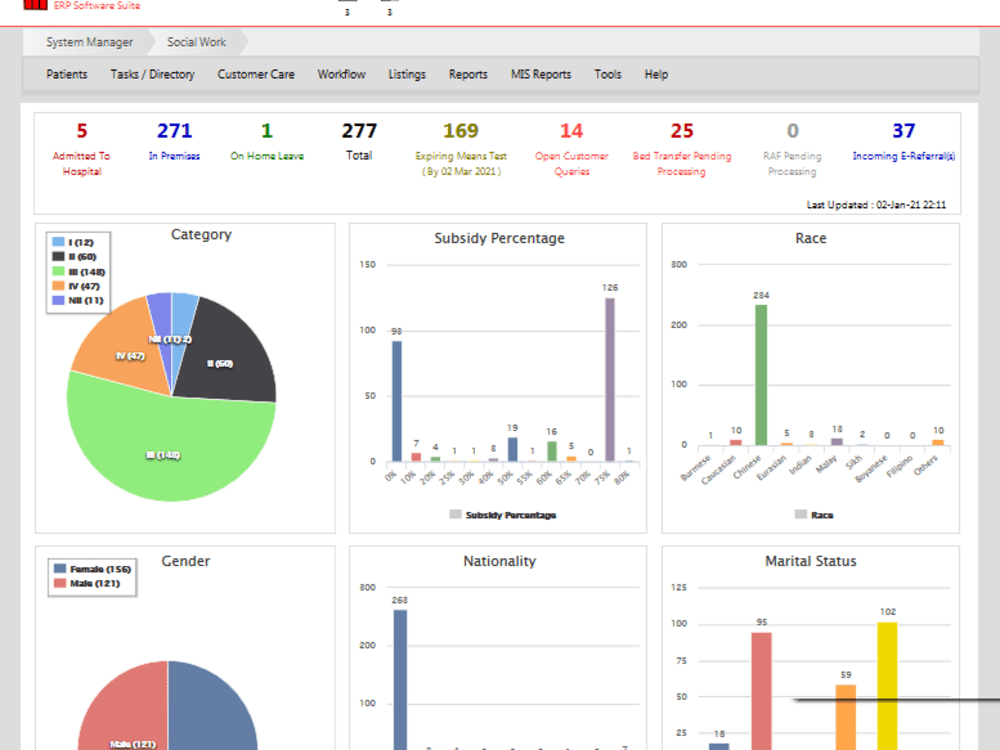Open the Tasks / Directory menu
The width and height of the screenshot is (1000, 750).
point(152,75)
